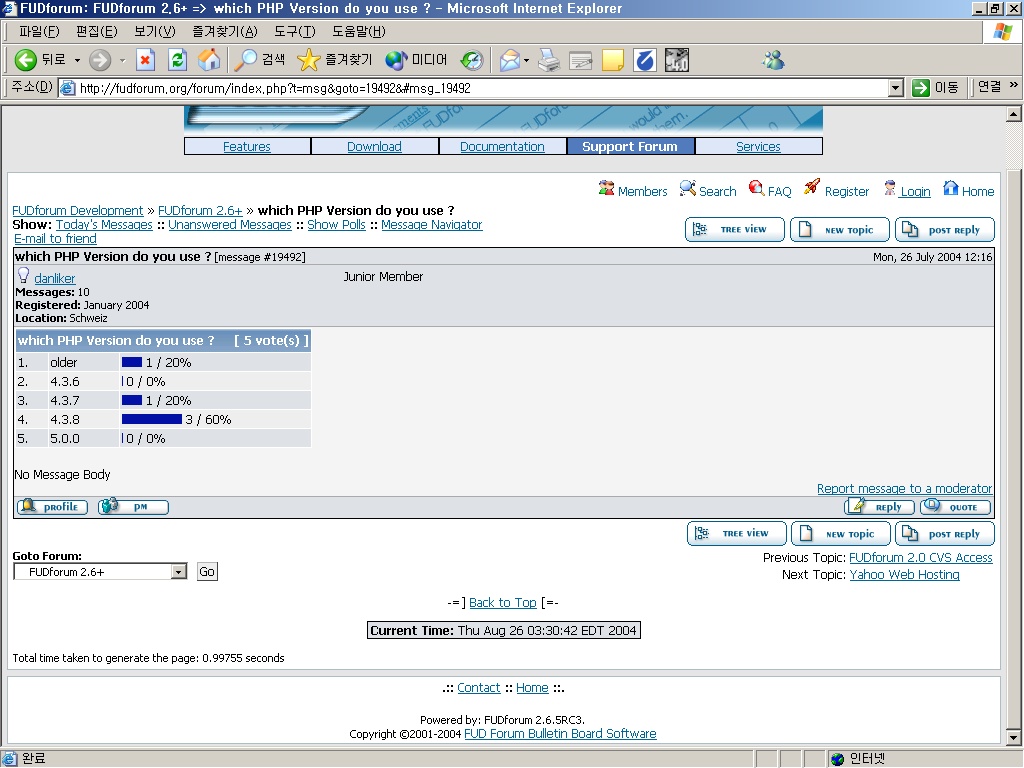Screen dimensions: 1024x768
Task: Open the E-mail to friend link
Action: (x=56, y=239)
